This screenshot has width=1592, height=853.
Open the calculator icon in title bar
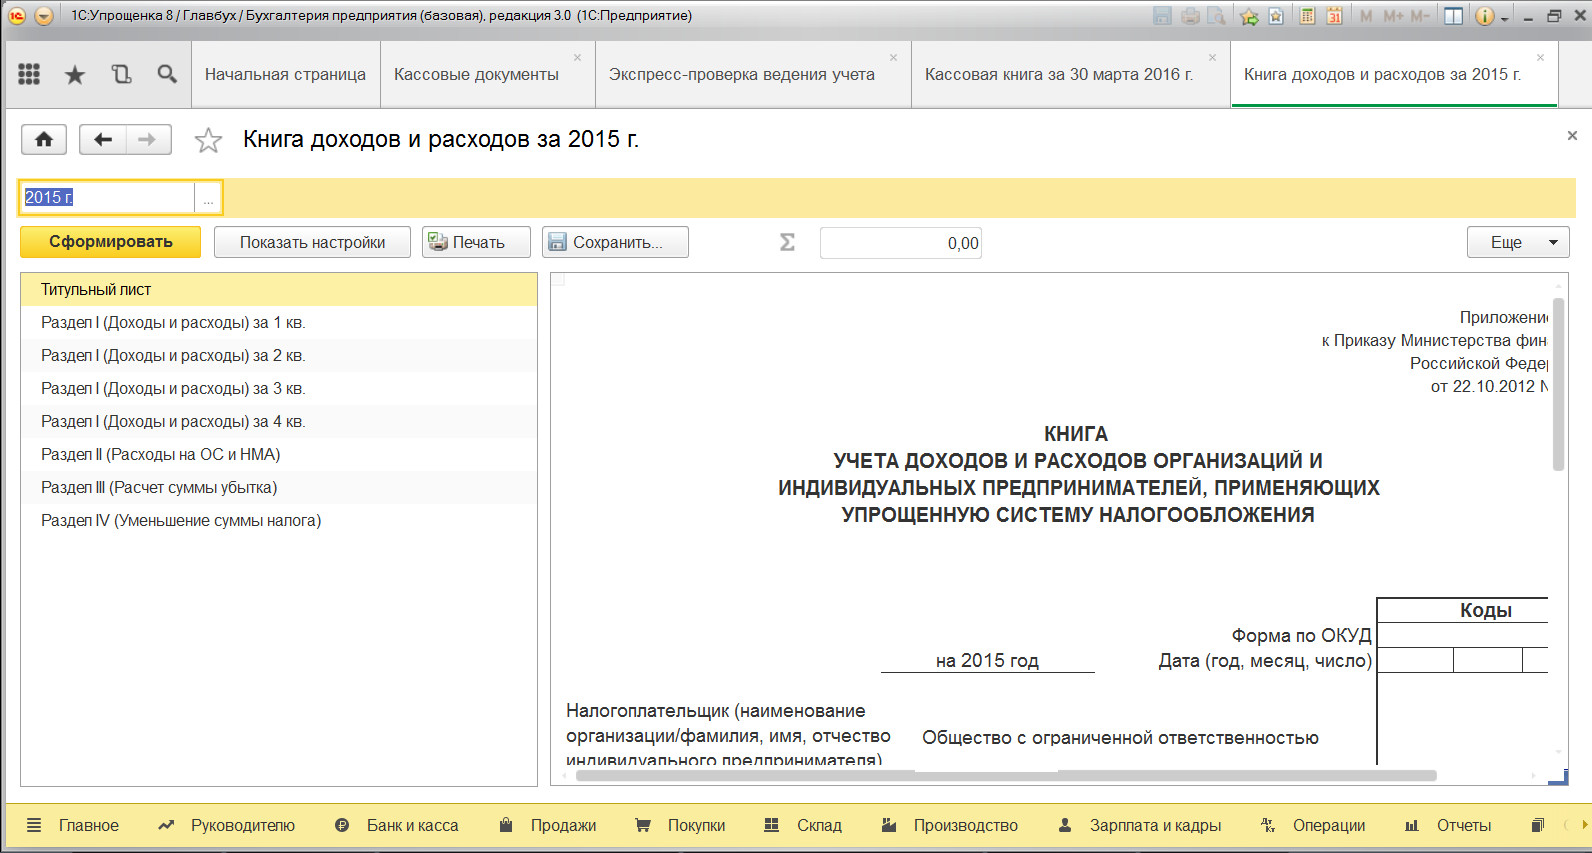[x=1306, y=16]
